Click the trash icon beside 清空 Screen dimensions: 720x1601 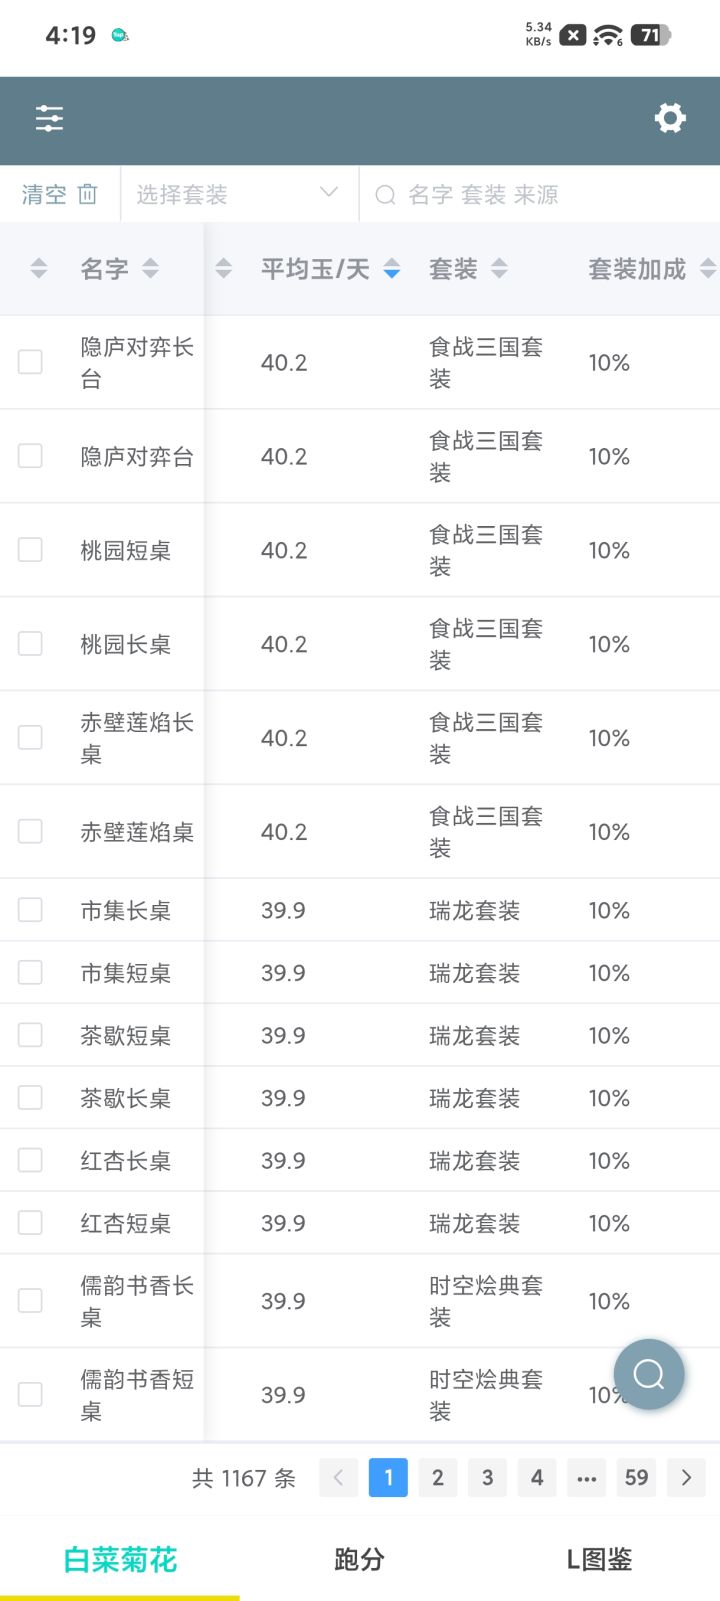click(x=88, y=194)
